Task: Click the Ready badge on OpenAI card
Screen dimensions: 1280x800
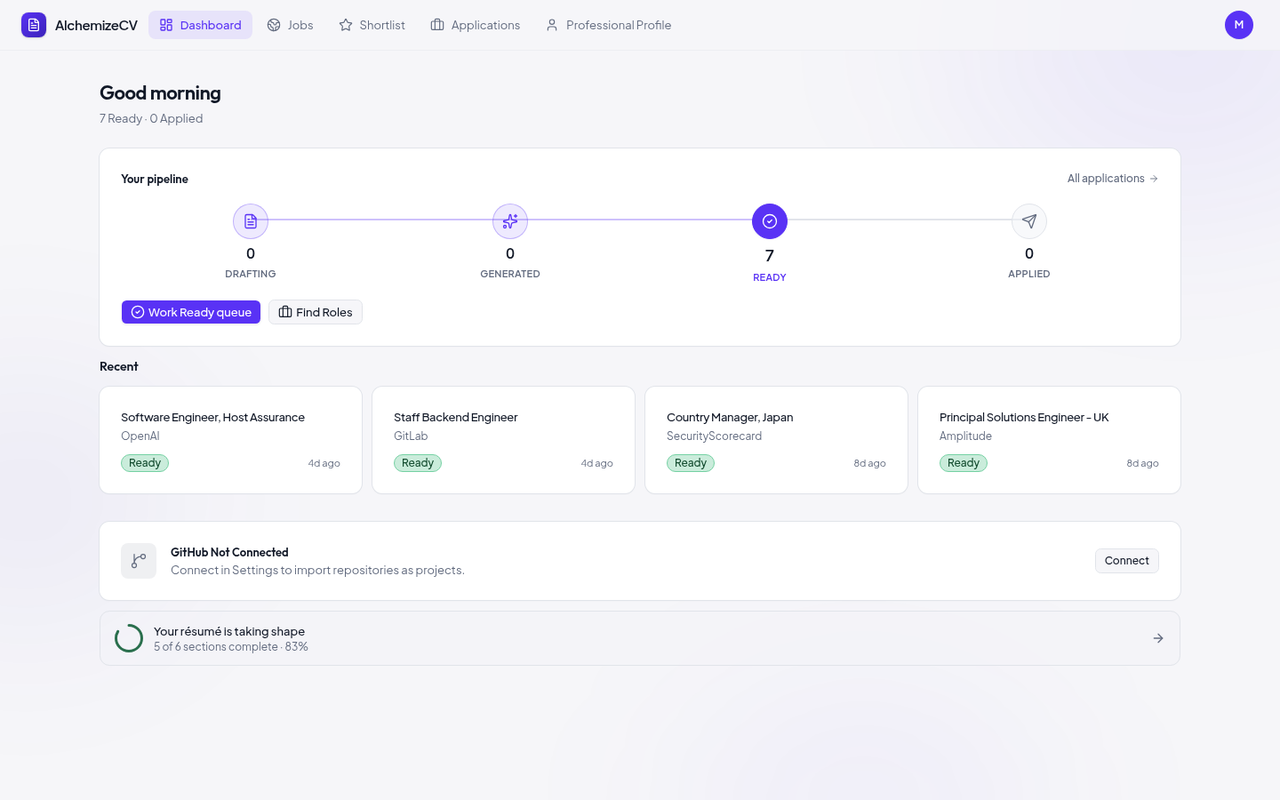Action: pos(145,463)
